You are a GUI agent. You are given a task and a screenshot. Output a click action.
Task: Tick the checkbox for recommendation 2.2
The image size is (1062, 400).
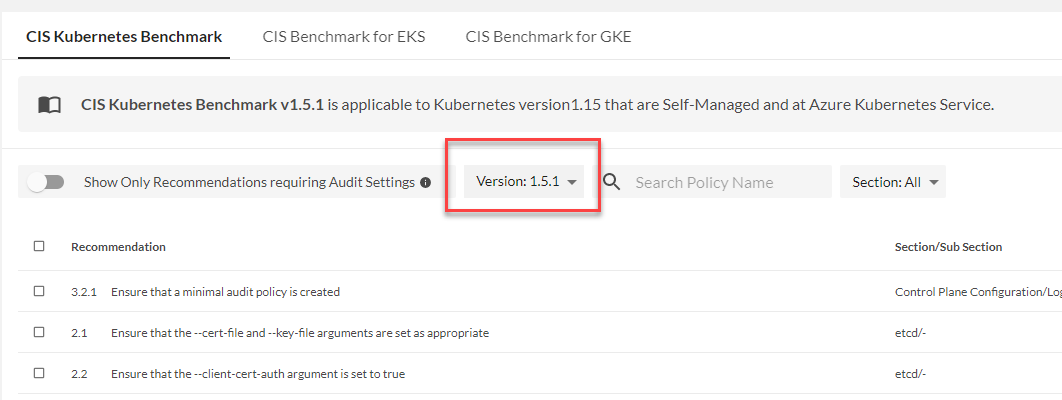[39, 373]
